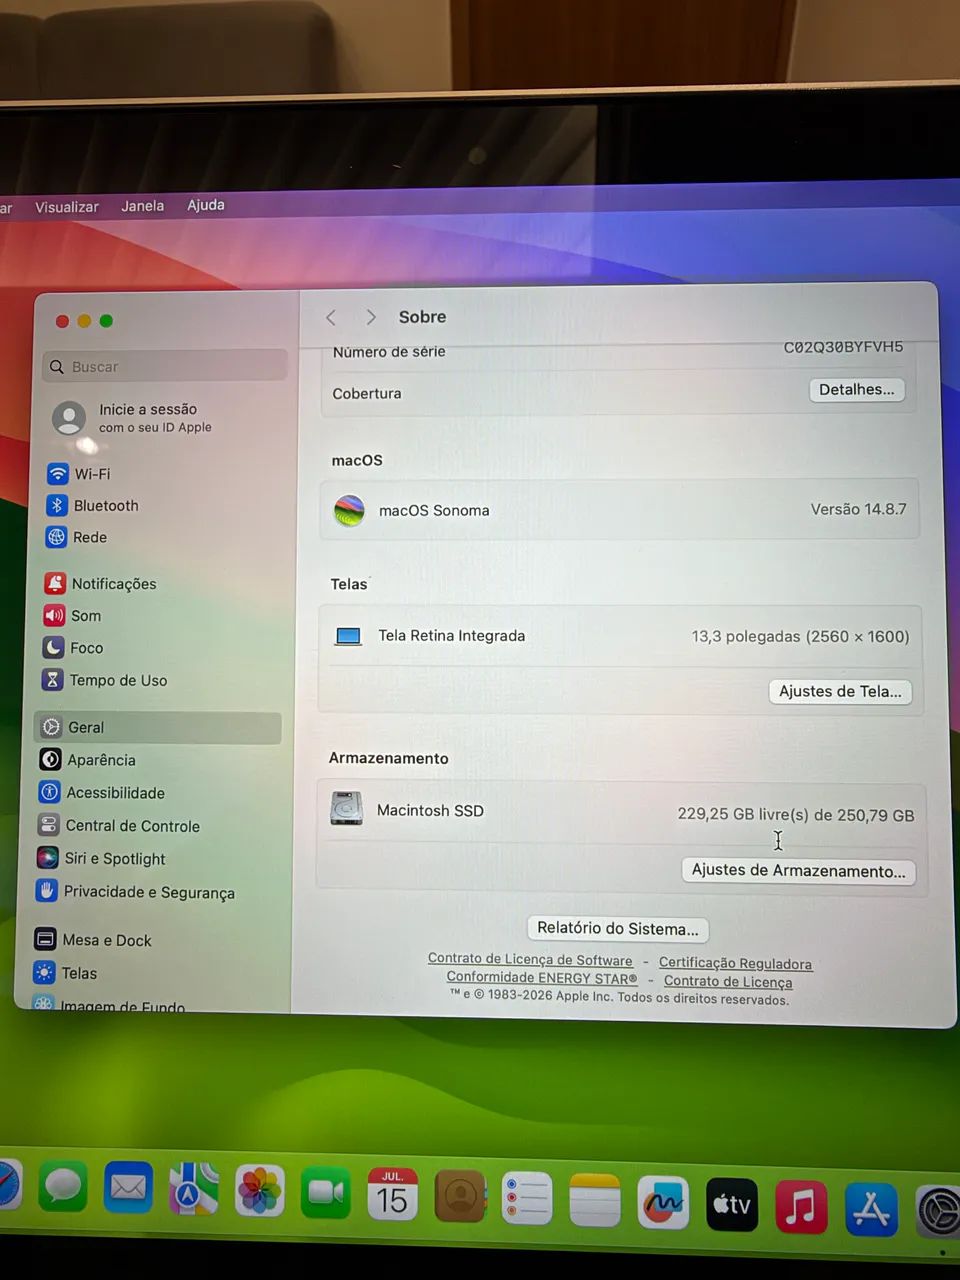The height and width of the screenshot is (1280, 960).
Task: Click the Tela Retina laptop icon
Action: click(x=348, y=636)
